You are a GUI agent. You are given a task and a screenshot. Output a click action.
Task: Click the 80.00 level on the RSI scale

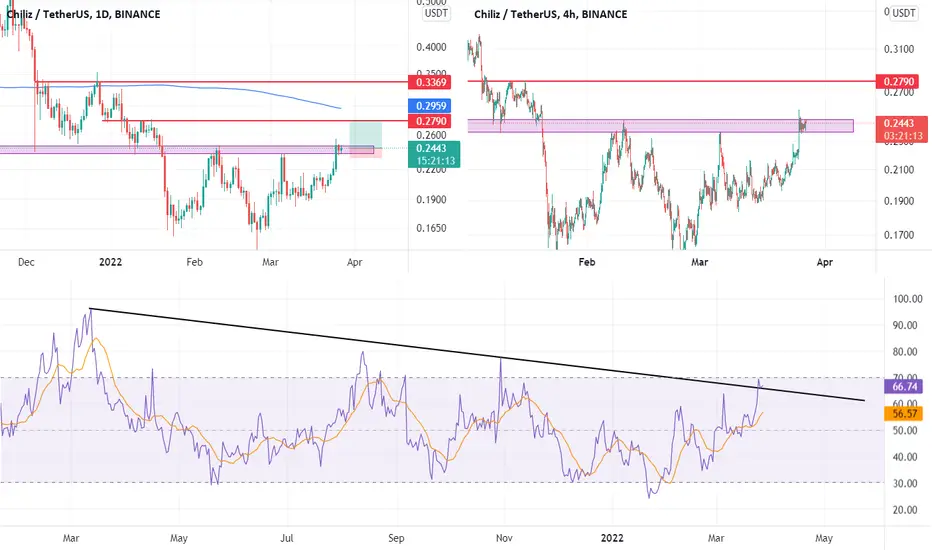(x=905, y=352)
